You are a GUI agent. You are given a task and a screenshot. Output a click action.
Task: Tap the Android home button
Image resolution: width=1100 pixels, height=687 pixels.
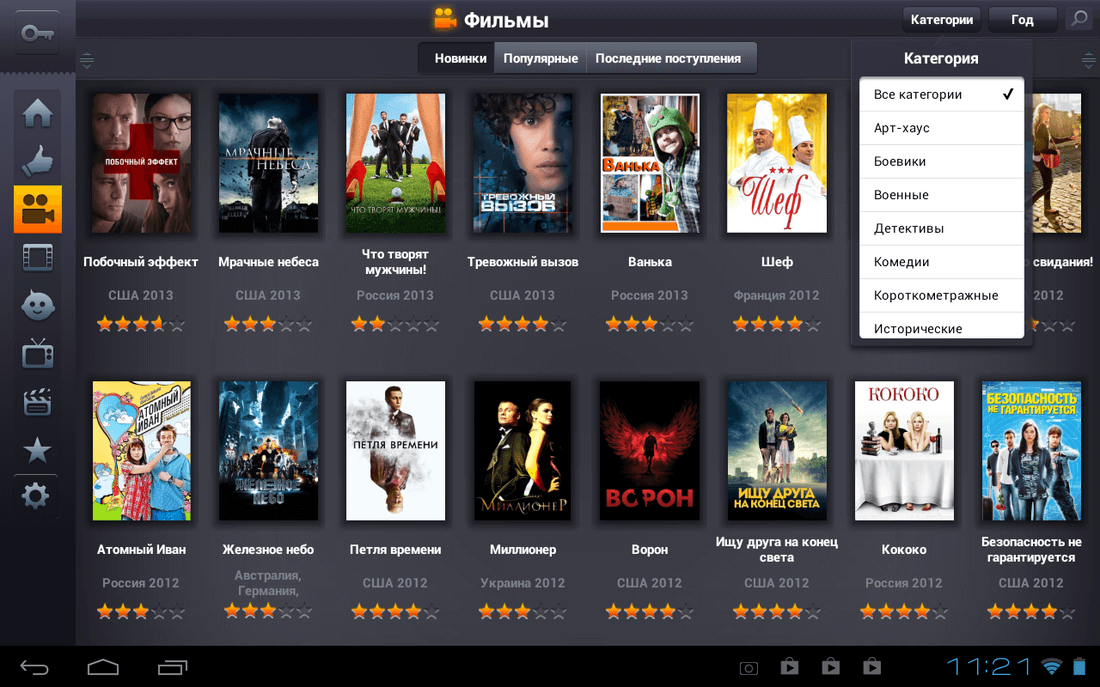point(103,667)
